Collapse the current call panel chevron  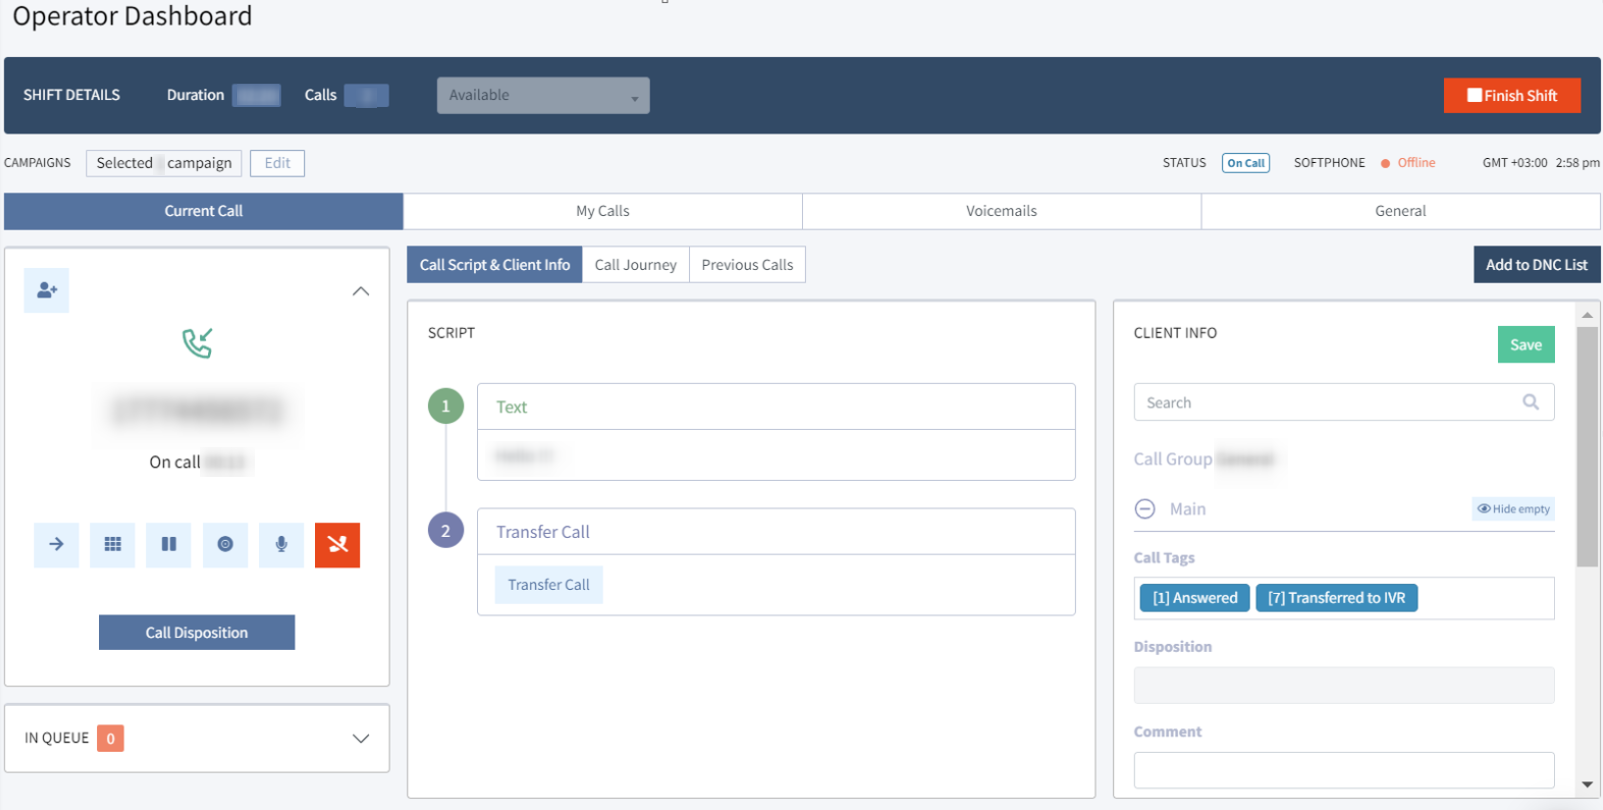click(361, 291)
